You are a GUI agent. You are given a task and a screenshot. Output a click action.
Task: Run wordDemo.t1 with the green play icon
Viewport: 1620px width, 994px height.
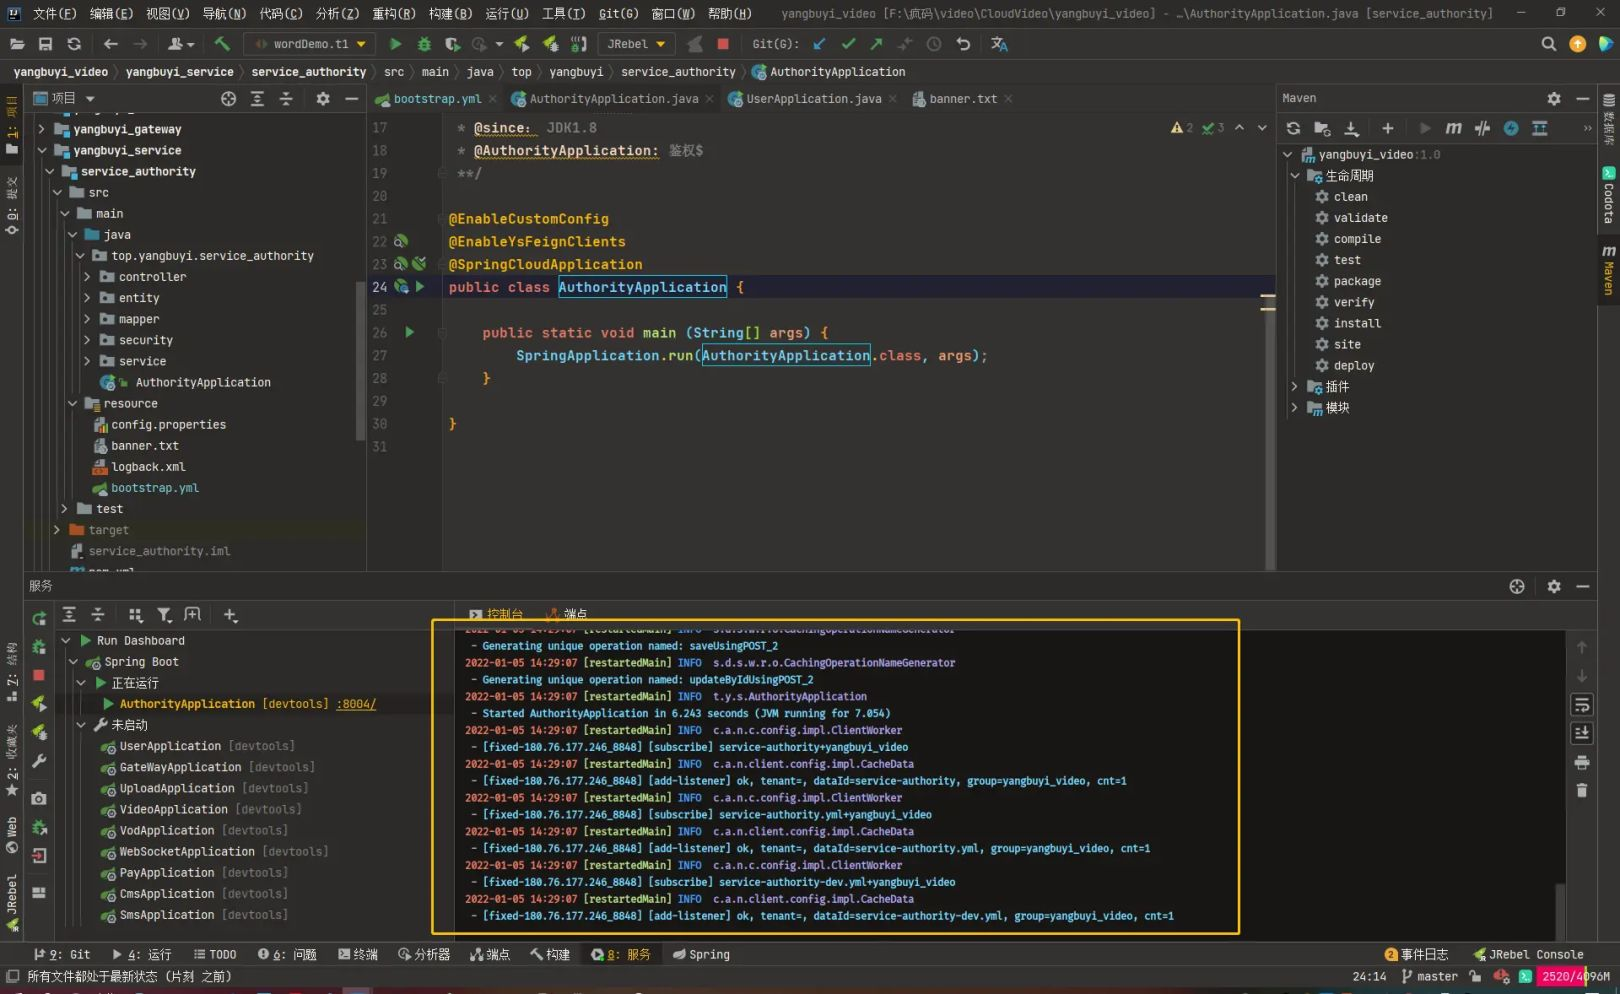click(x=395, y=44)
